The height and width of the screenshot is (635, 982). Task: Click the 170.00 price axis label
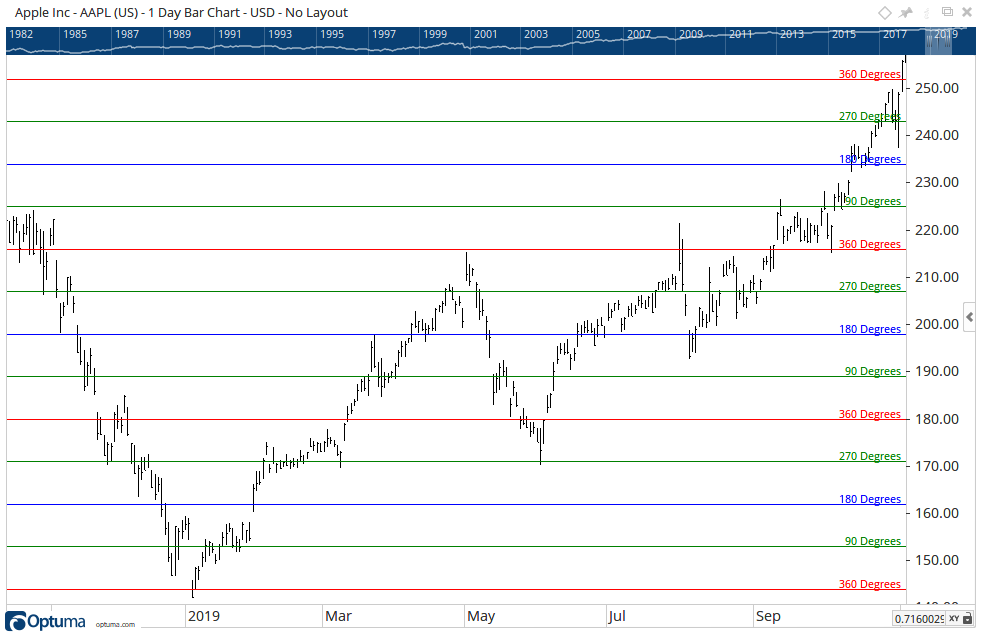pos(937,467)
